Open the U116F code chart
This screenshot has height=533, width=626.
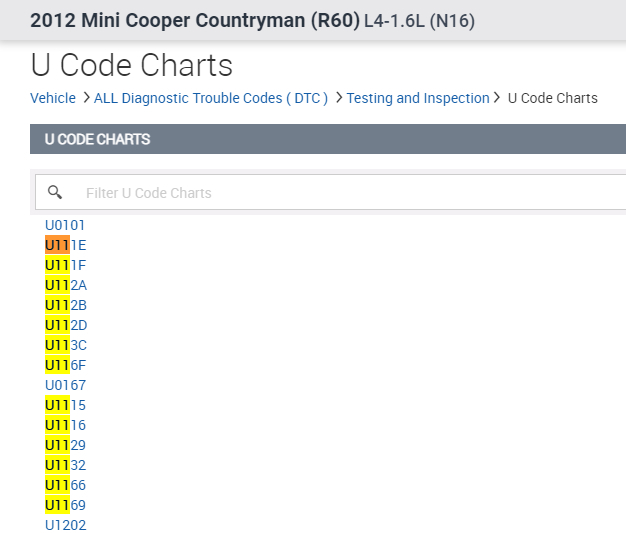pyautogui.click(x=65, y=365)
